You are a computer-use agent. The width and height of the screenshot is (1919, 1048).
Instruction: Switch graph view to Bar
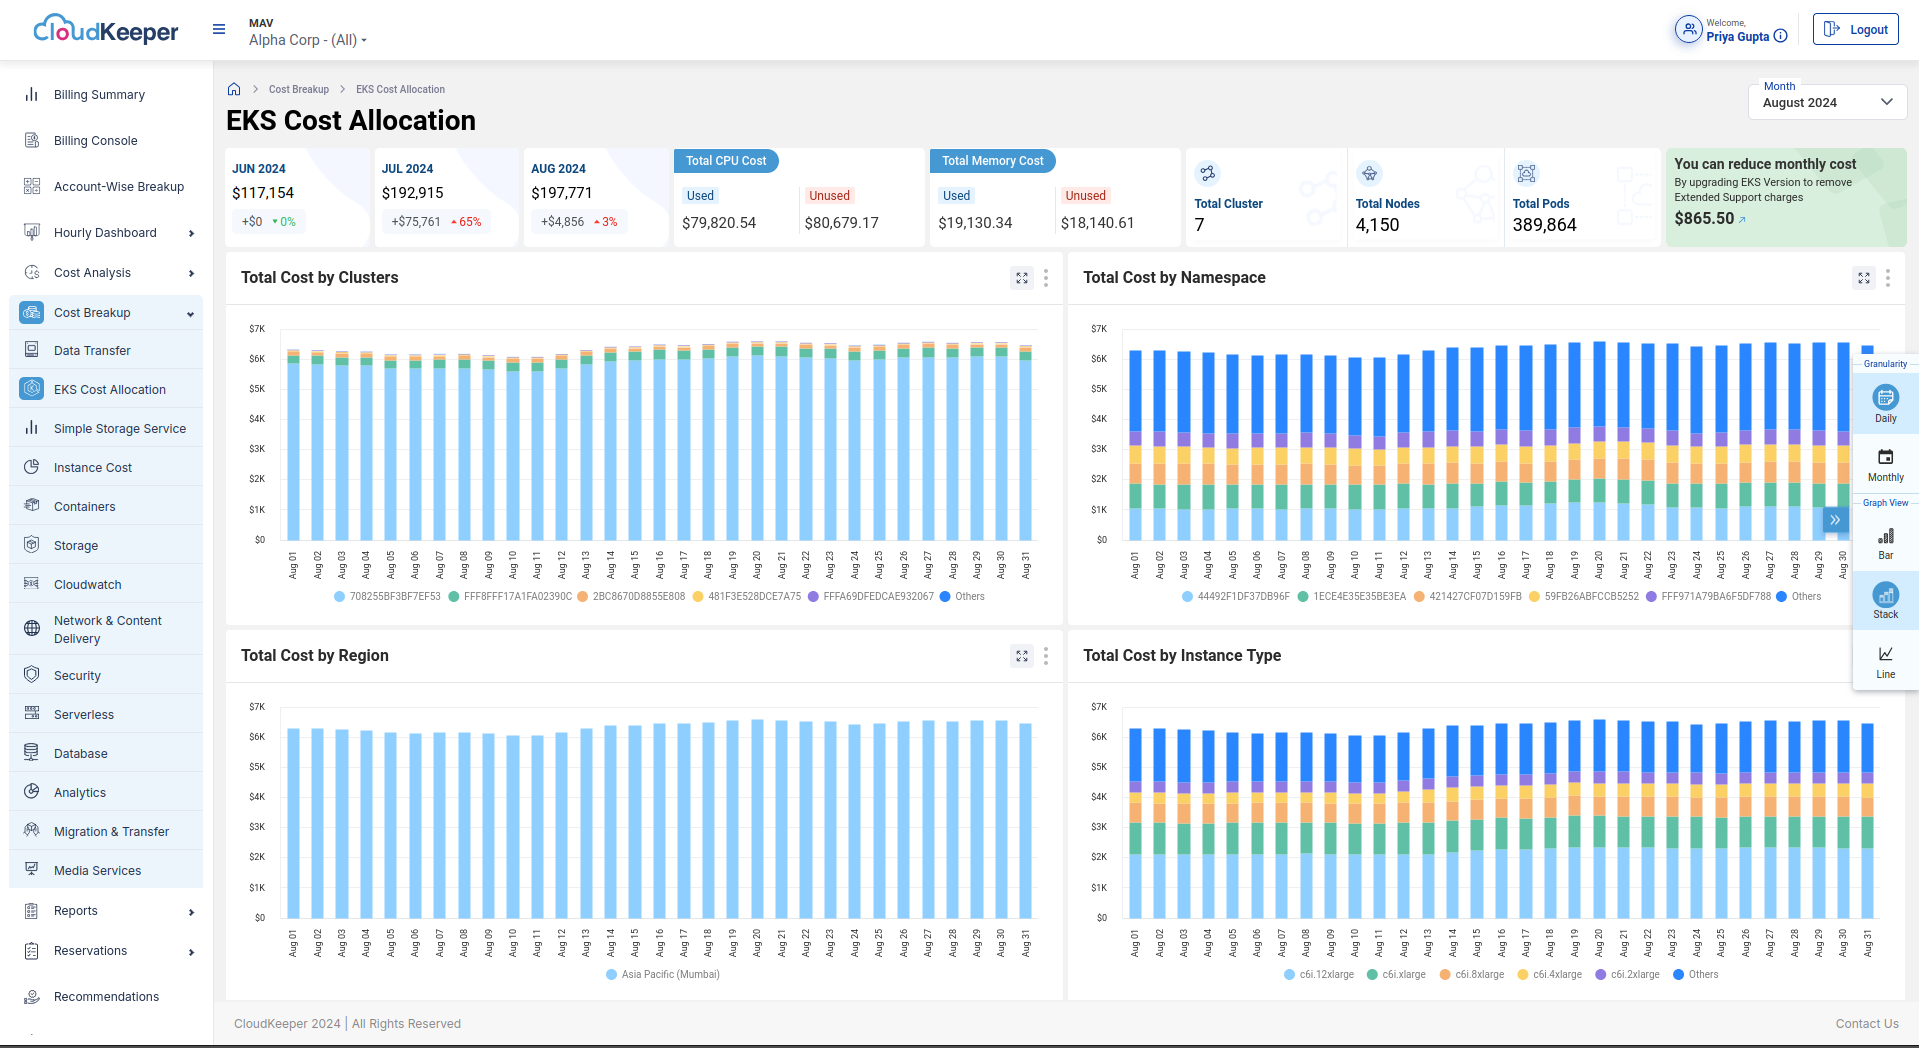[x=1885, y=541]
